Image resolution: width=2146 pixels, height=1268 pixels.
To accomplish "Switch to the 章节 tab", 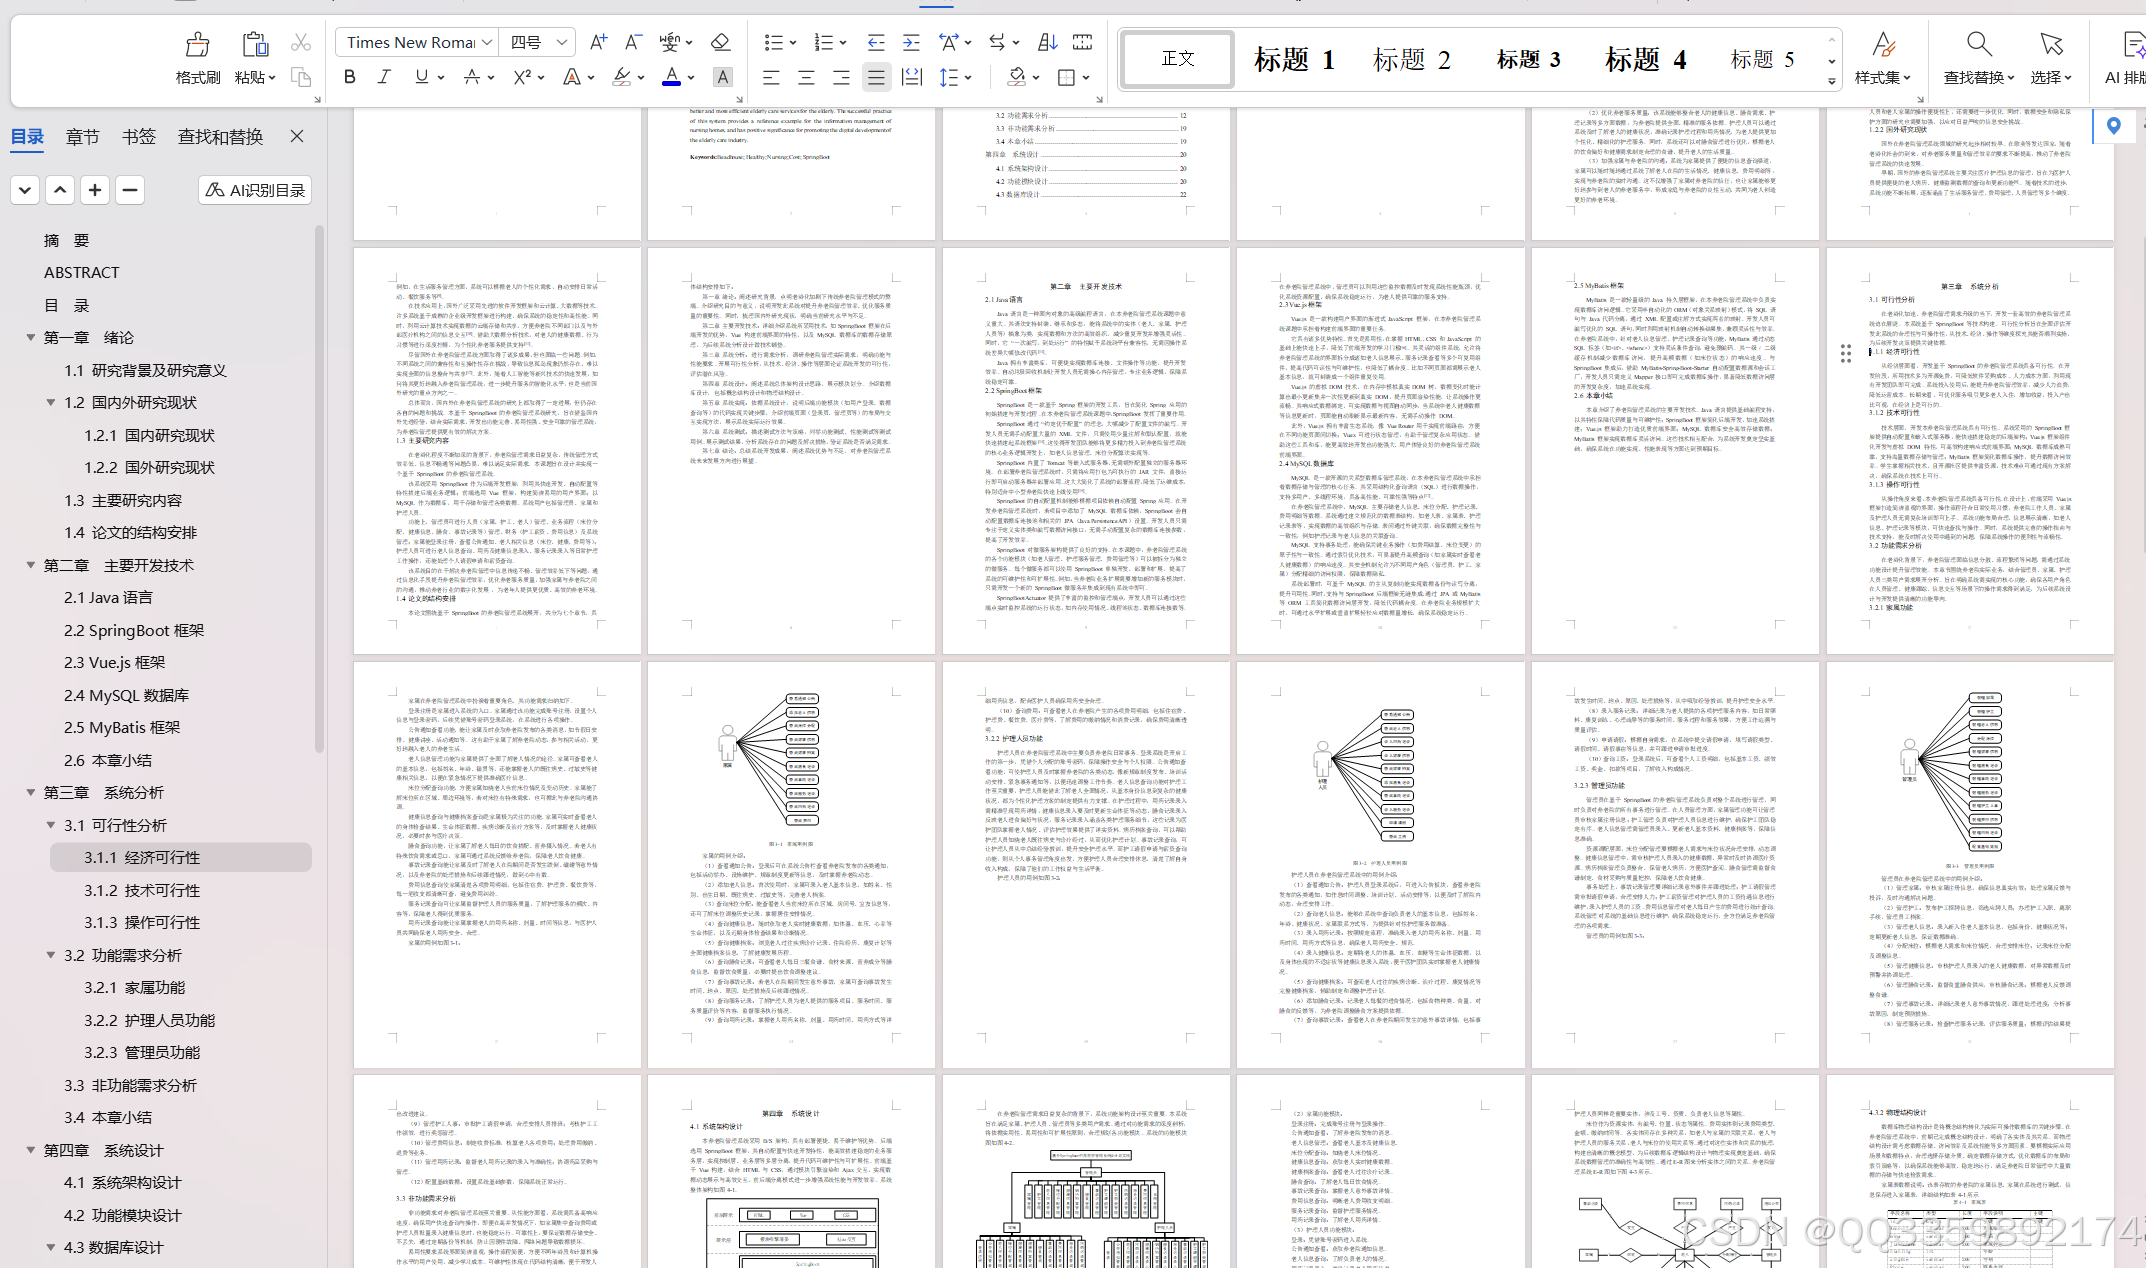I will tap(82, 137).
